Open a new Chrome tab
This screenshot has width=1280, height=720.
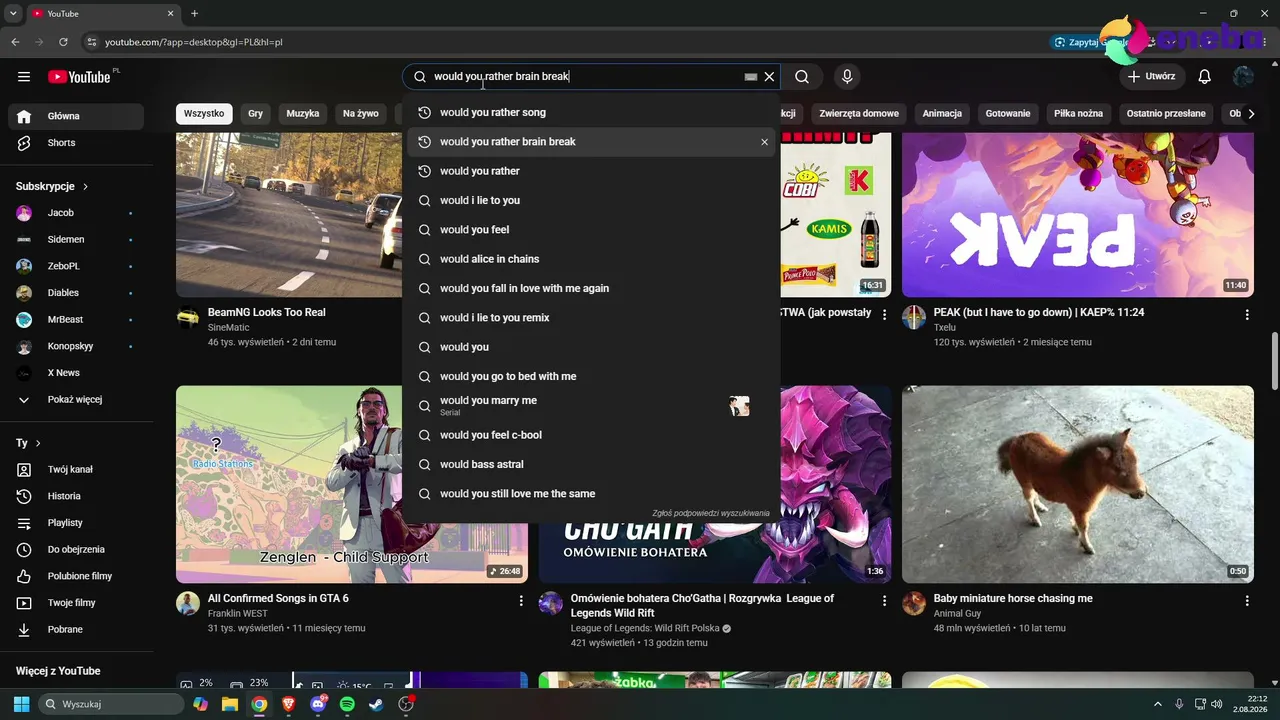click(x=194, y=14)
